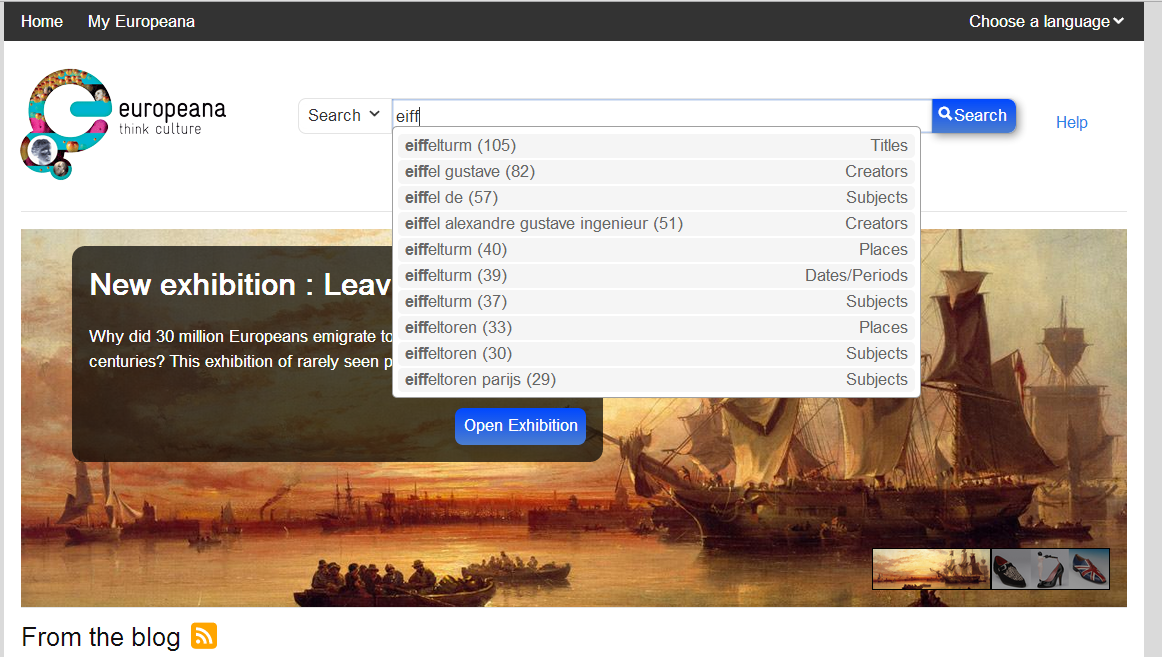
Task: Click Open Exhibition button
Action: 520,426
